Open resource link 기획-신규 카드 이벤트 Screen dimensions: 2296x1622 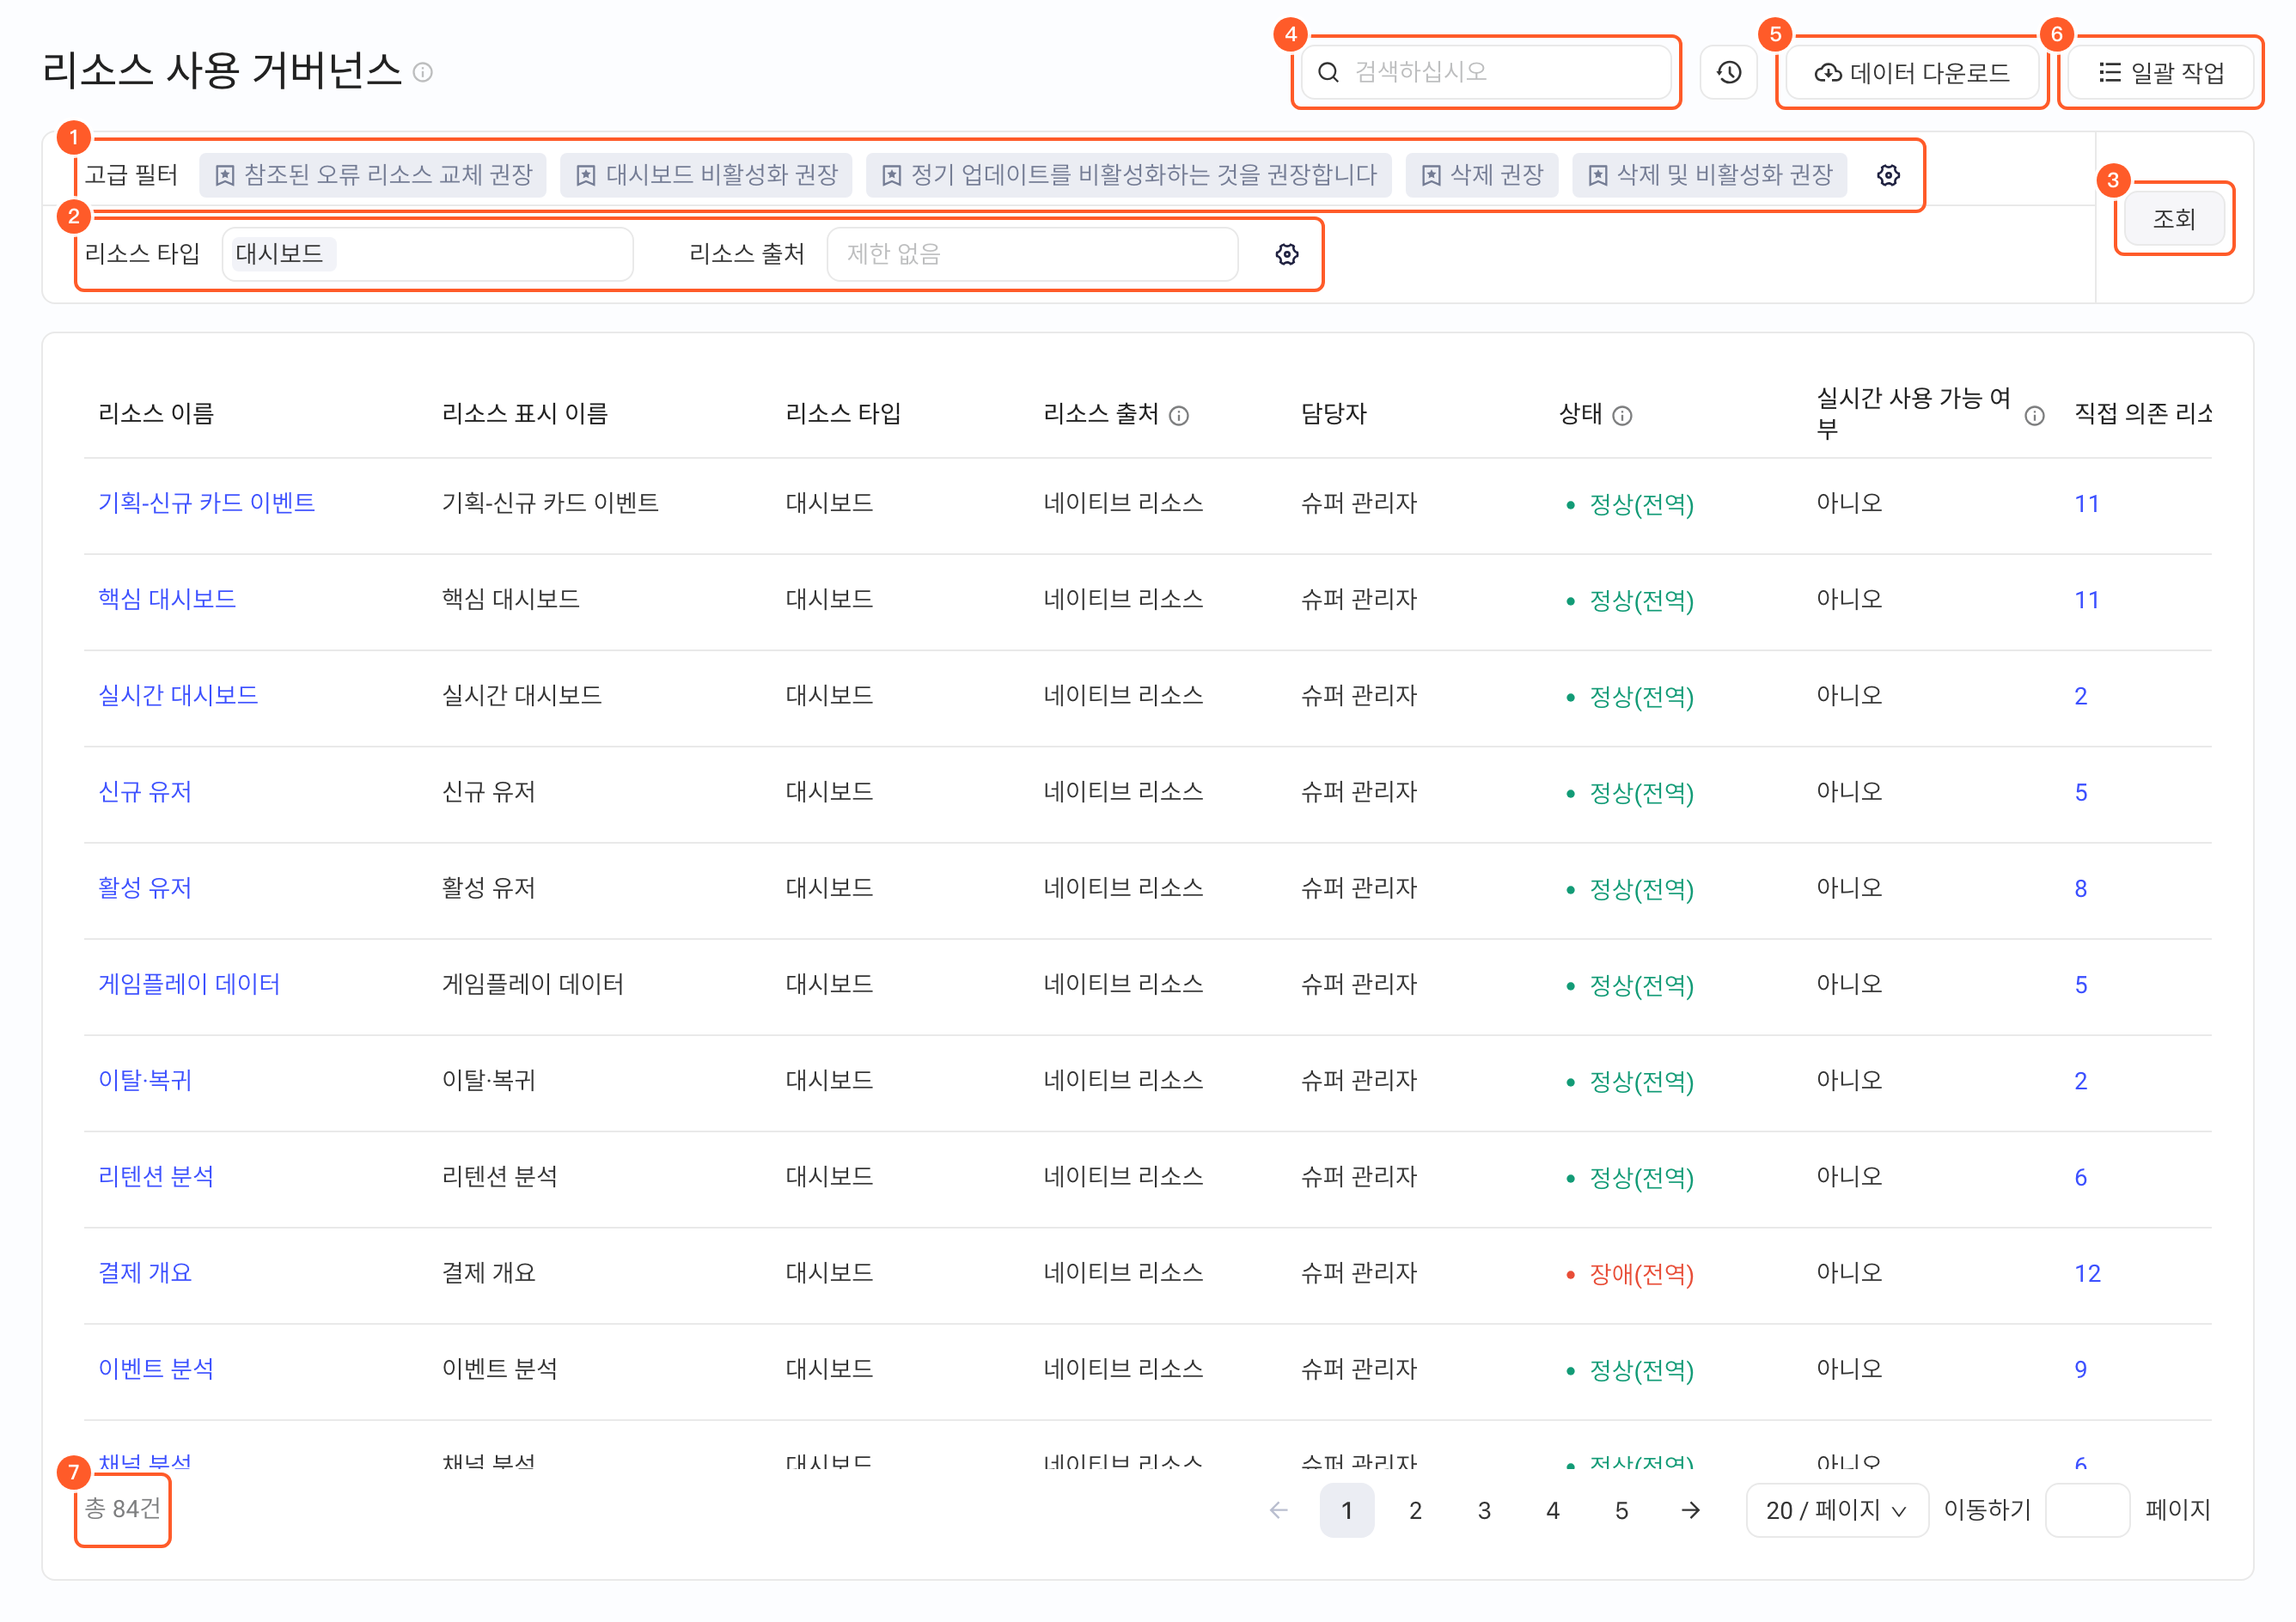coord(207,503)
